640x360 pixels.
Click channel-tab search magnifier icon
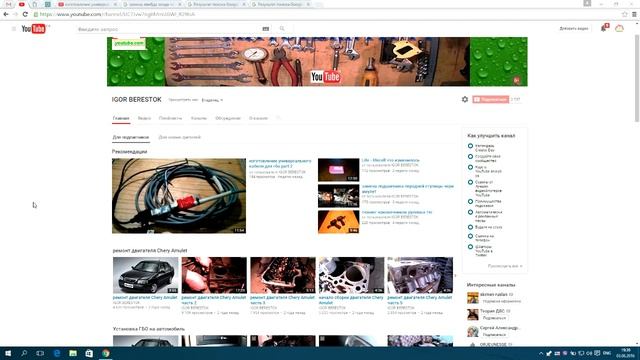tap(278, 118)
